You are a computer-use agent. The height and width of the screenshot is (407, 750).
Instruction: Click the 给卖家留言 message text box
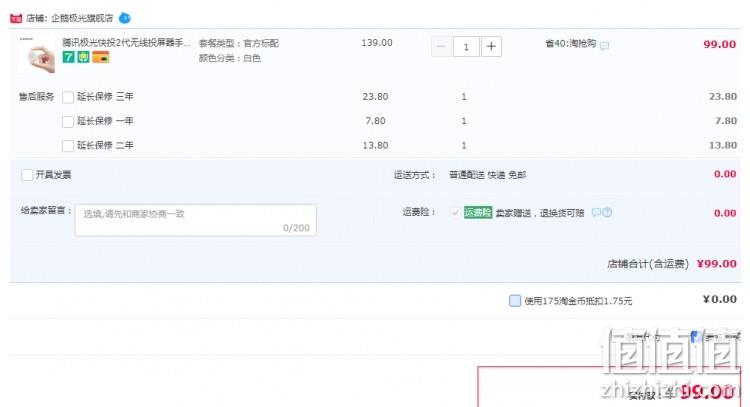[x=196, y=220]
